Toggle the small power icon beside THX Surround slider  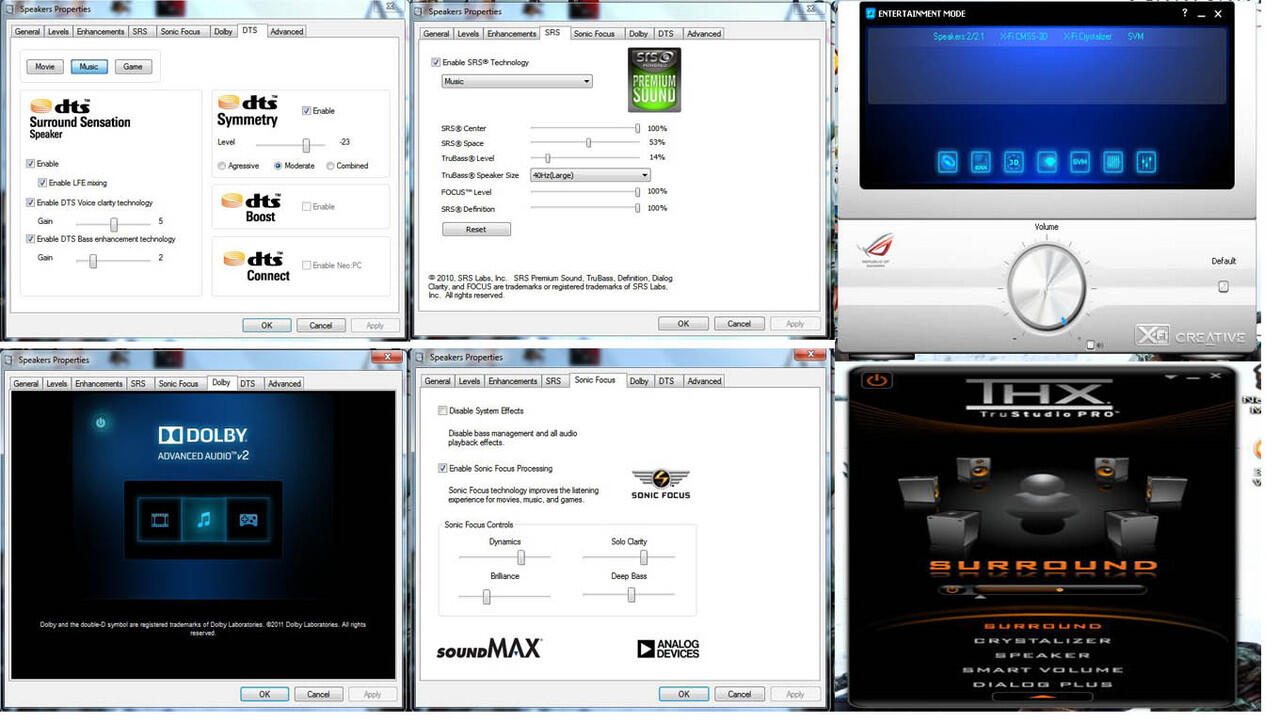[952, 589]
